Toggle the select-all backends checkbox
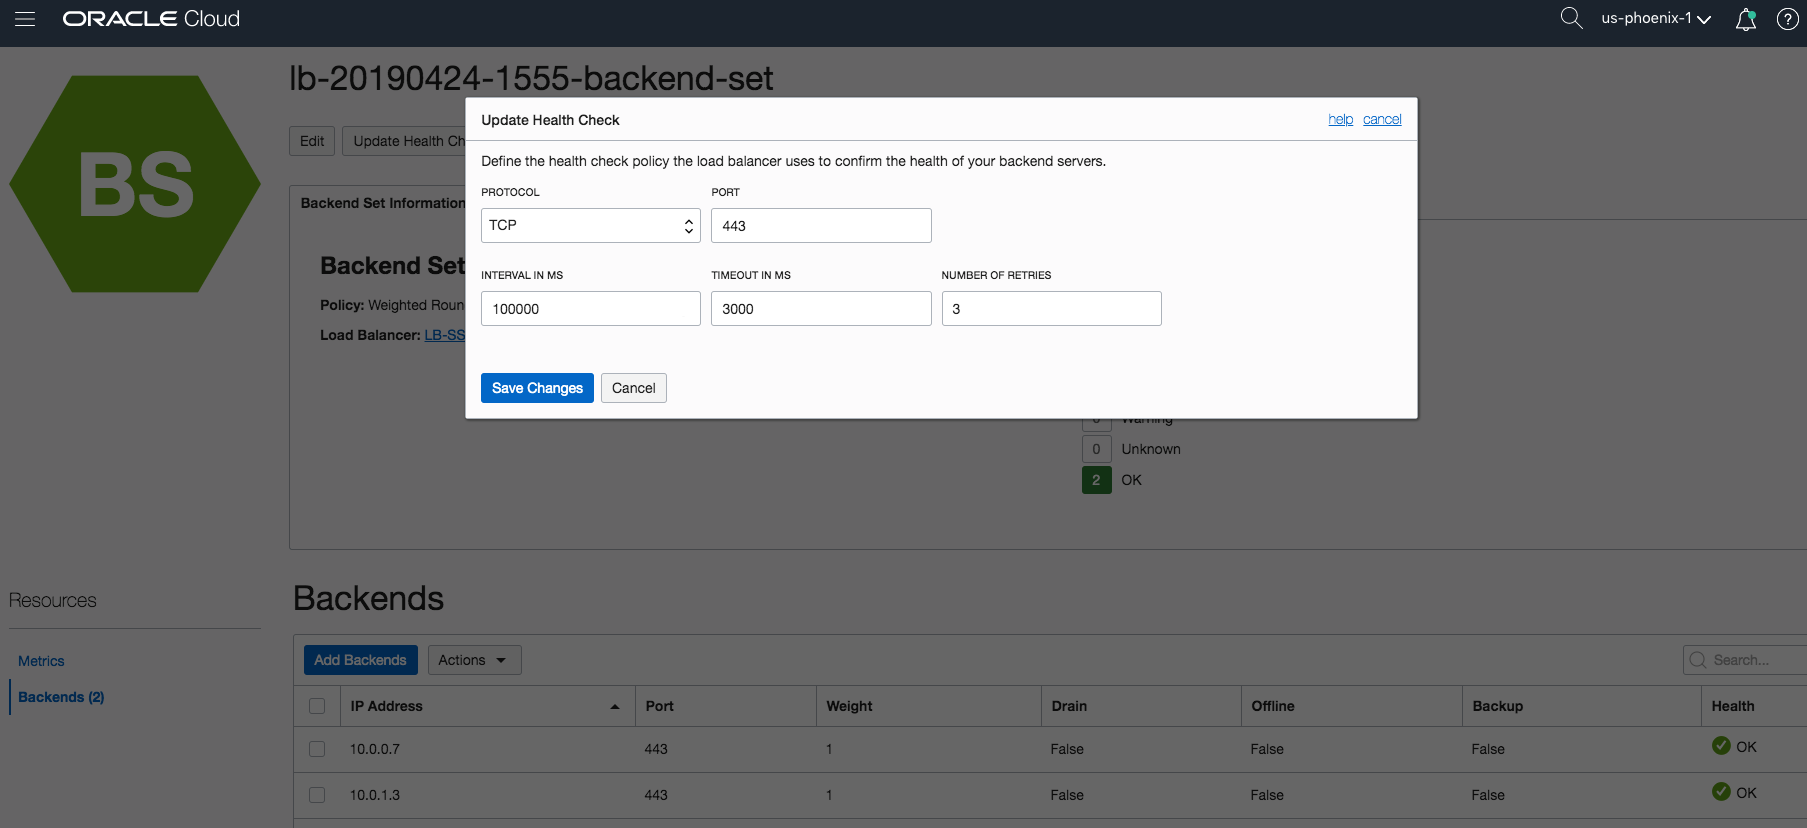This screenshot has height=828, width=1807. pos(317,706)
